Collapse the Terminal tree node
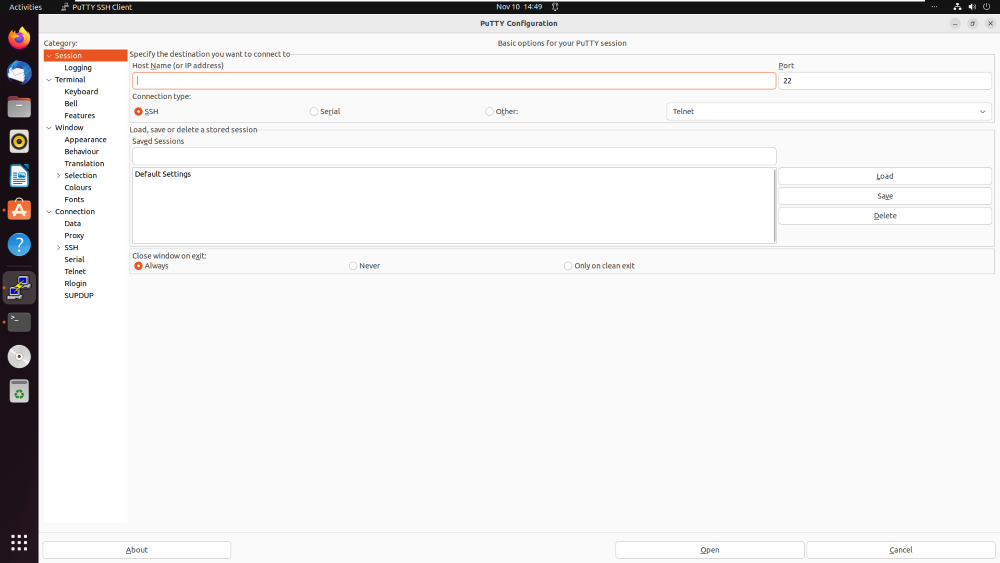The width and height of the screenshot is (1000, 563). click(x=49, y=80)
